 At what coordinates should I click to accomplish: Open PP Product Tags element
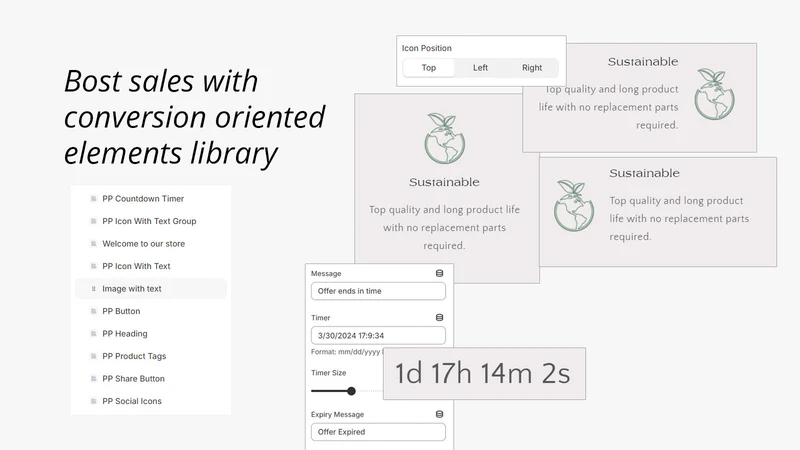[x=151, y=356]
